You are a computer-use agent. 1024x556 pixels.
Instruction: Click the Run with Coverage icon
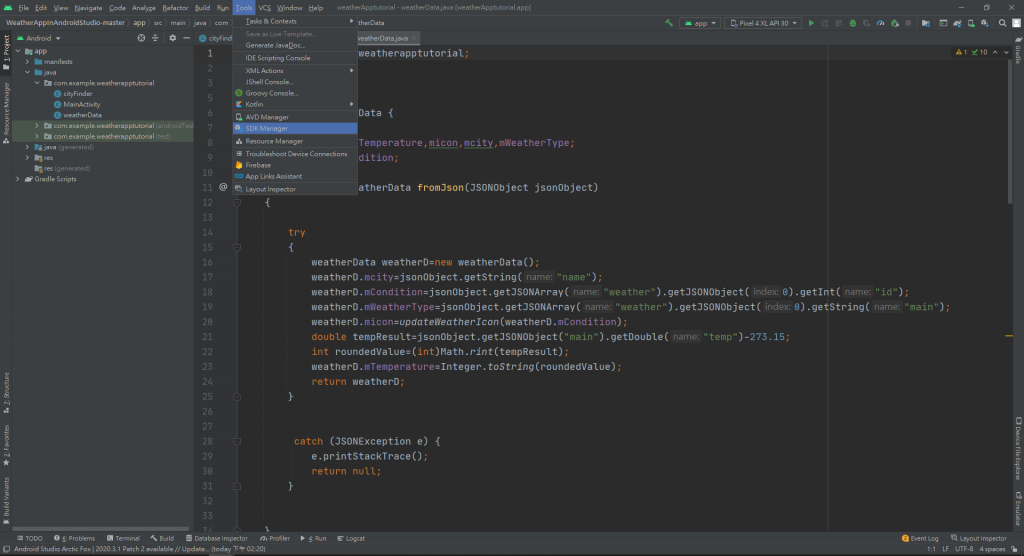click(867, 23)
